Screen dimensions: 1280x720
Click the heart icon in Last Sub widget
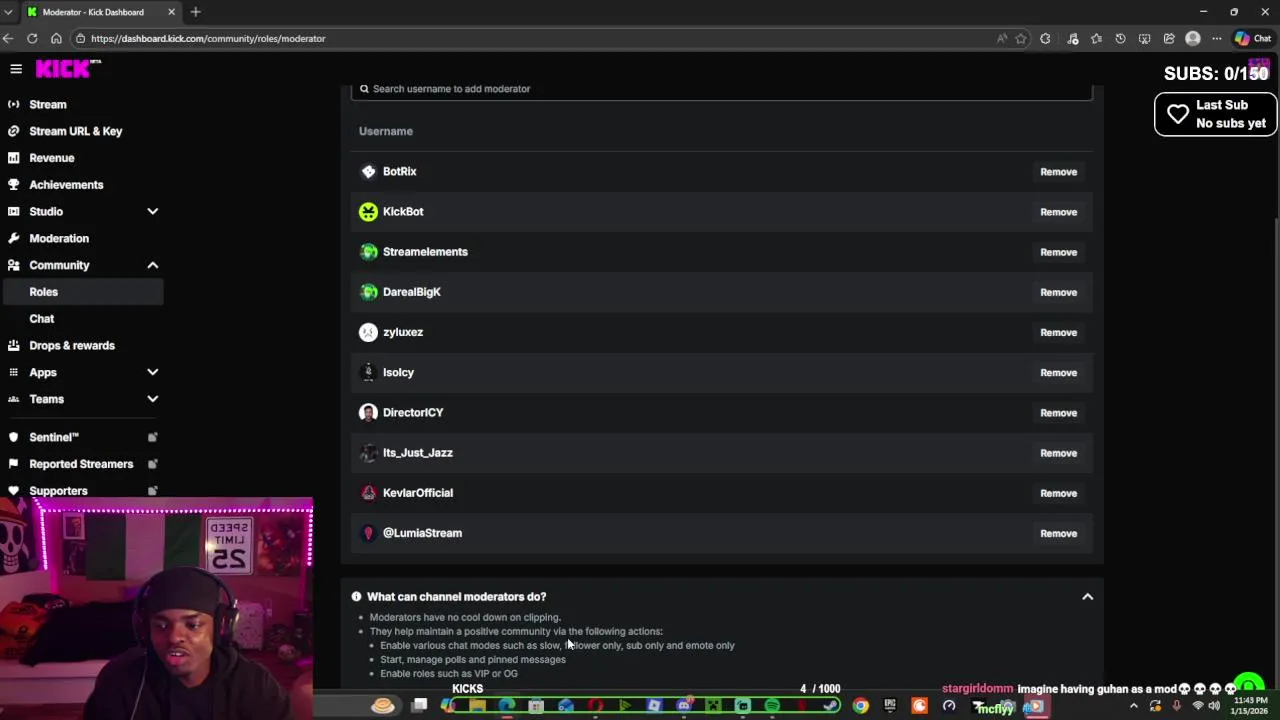1178,114
